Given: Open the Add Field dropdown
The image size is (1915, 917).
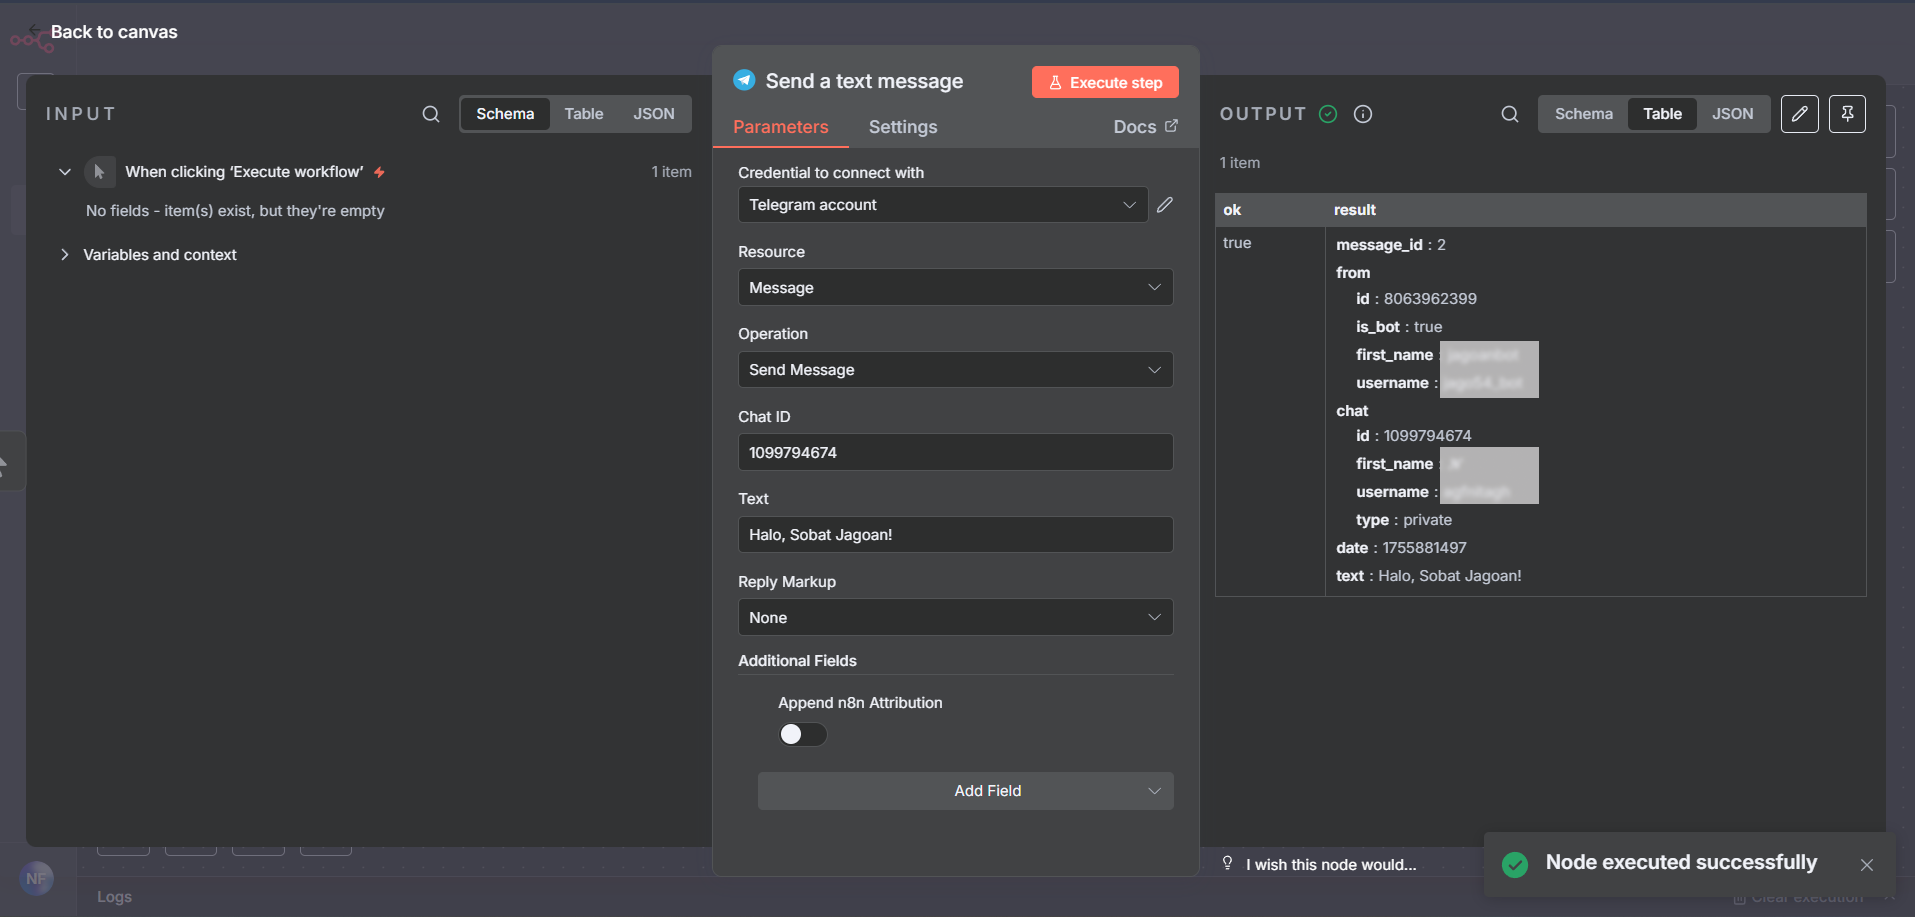Looking at the screenshot, I should click(965, 791).
